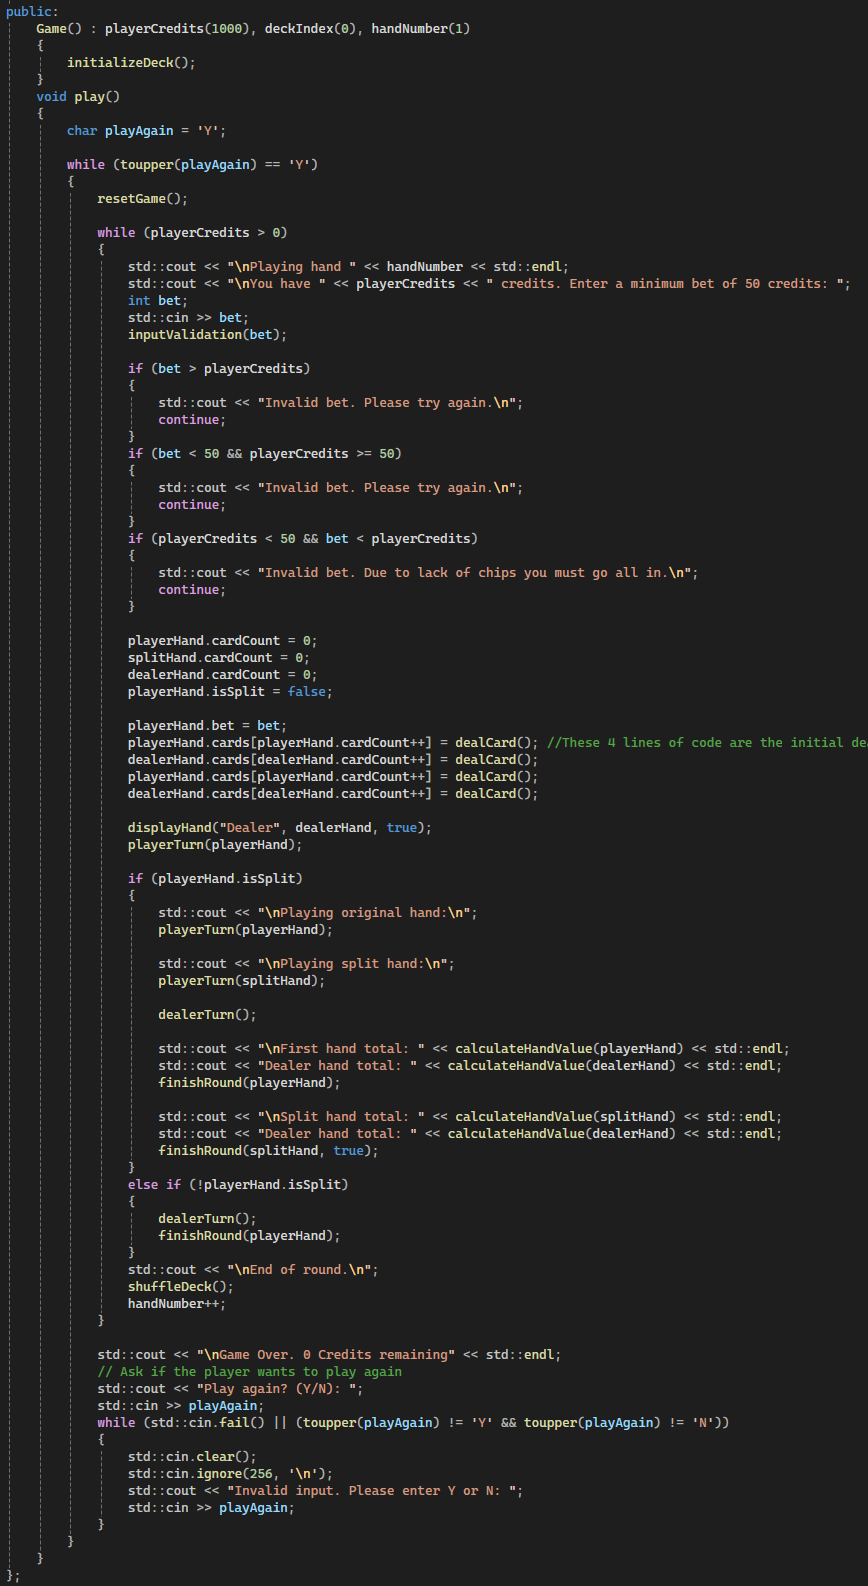868x1586 pixels.
Task: Click the "must go all in" cout line
Action: coord(428,572)
